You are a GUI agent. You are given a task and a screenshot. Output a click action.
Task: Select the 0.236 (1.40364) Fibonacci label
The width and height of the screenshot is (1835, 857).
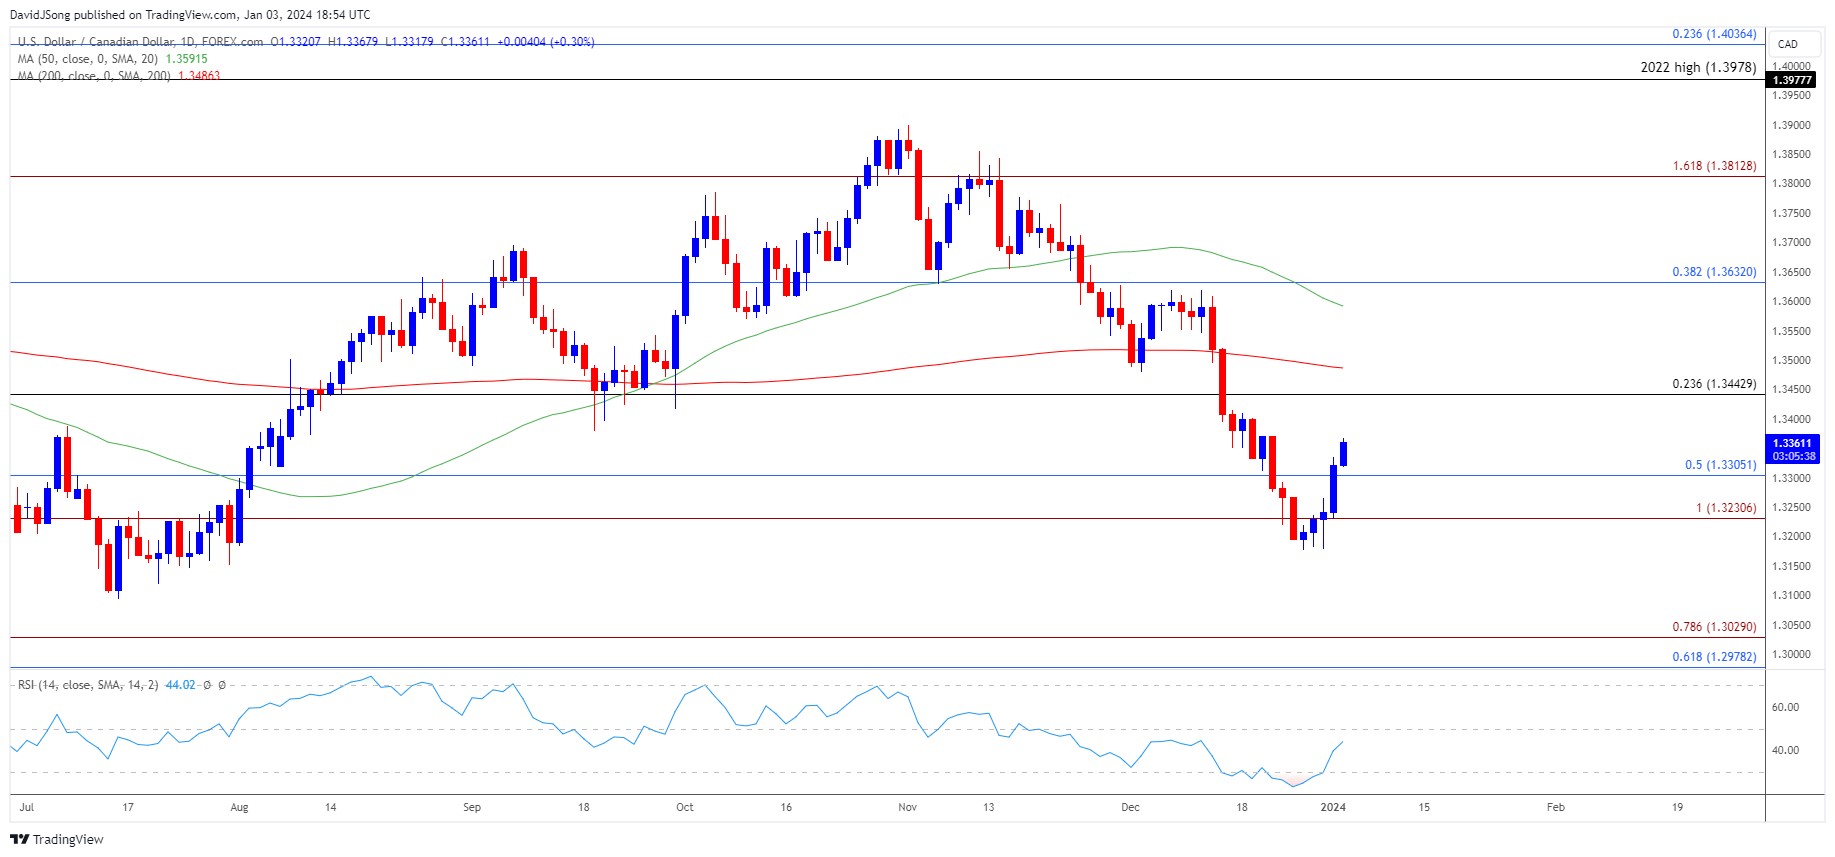tap(1714, 34)
